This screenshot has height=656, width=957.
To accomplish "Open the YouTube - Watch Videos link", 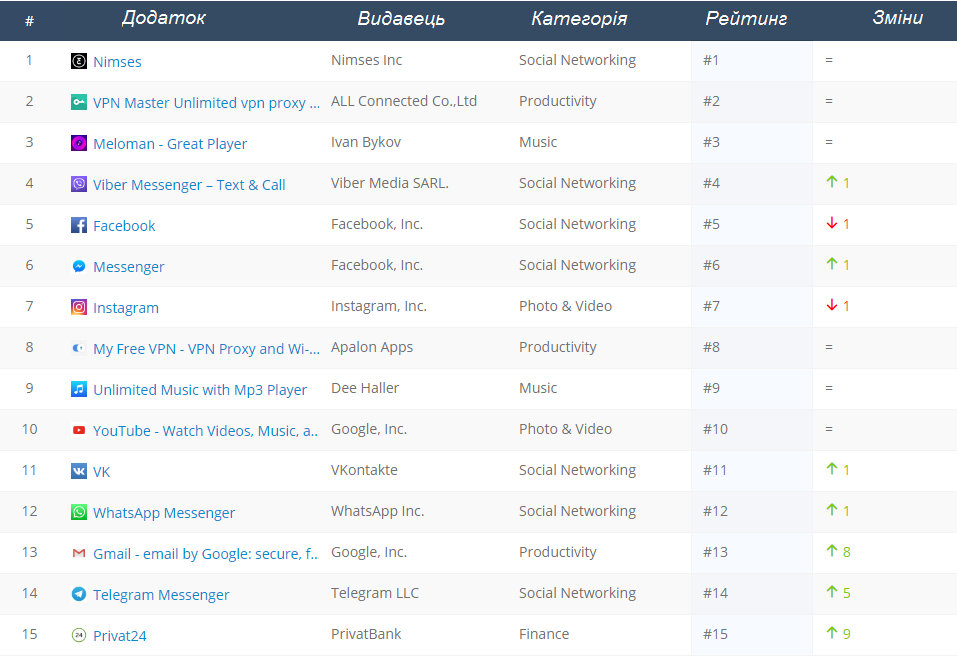I will point(206,431).
